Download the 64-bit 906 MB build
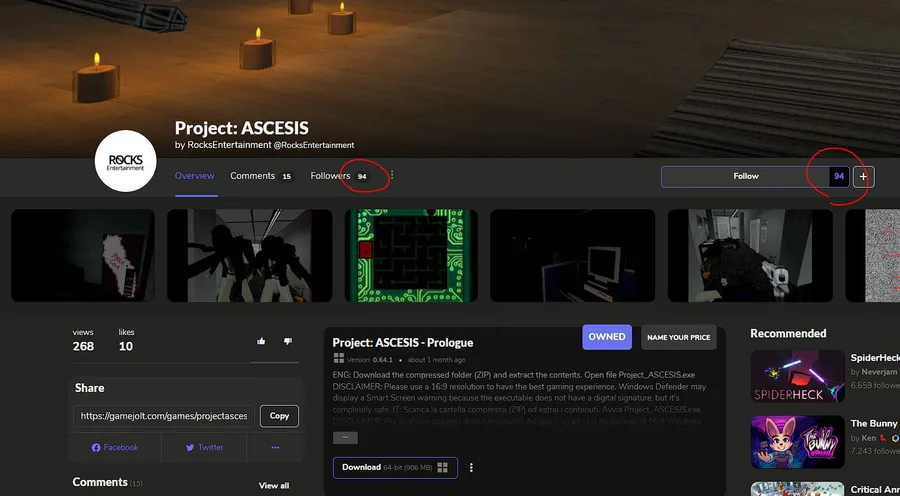Screen dimensions: 900x496 coord(395,468)
